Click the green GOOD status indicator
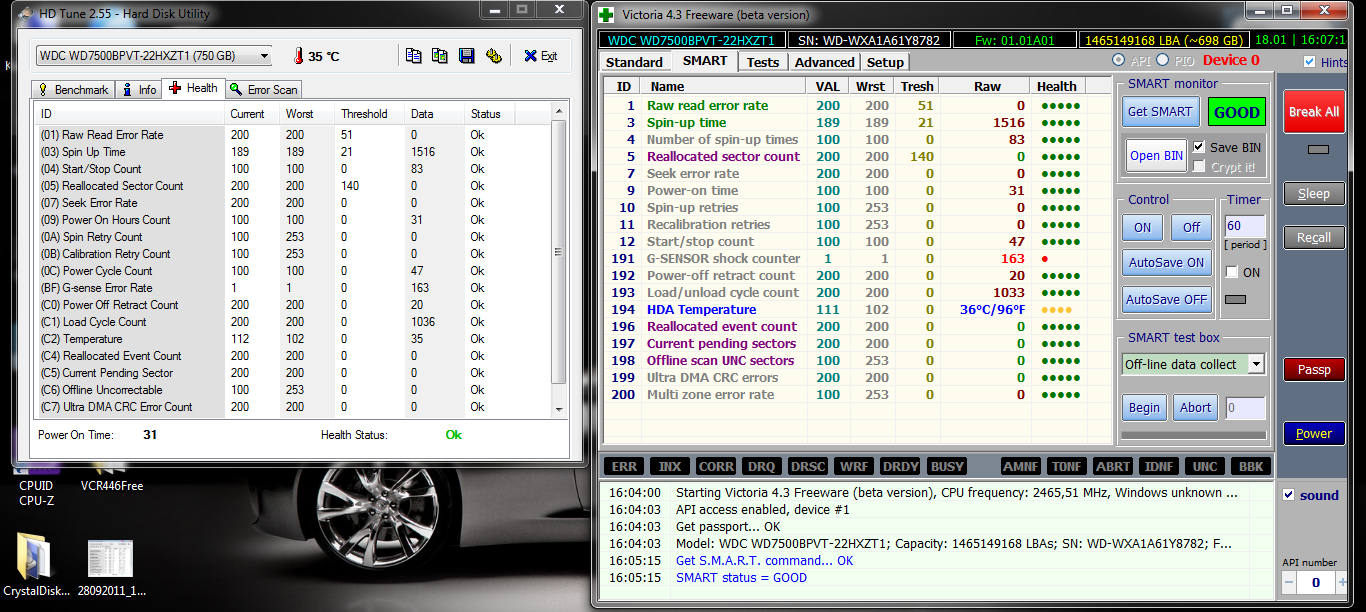 tap(1236, 111)
